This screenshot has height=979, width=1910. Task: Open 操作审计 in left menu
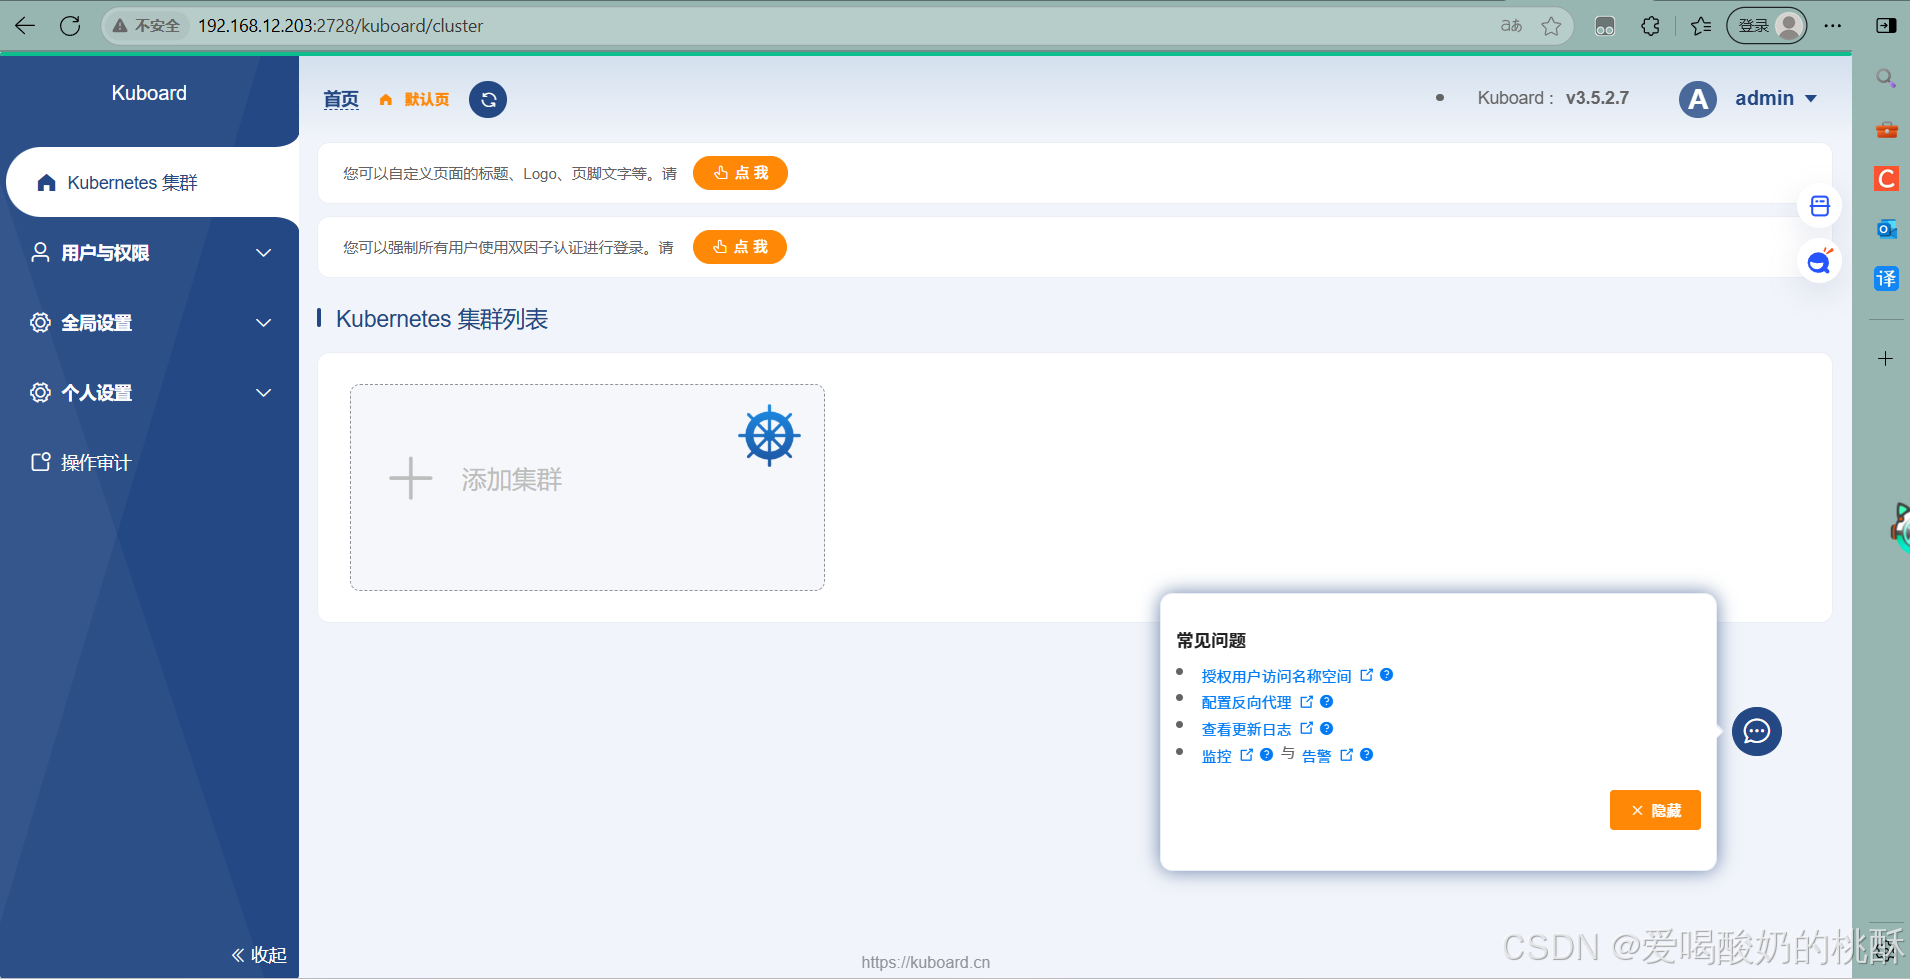click(x=150, y=462)
